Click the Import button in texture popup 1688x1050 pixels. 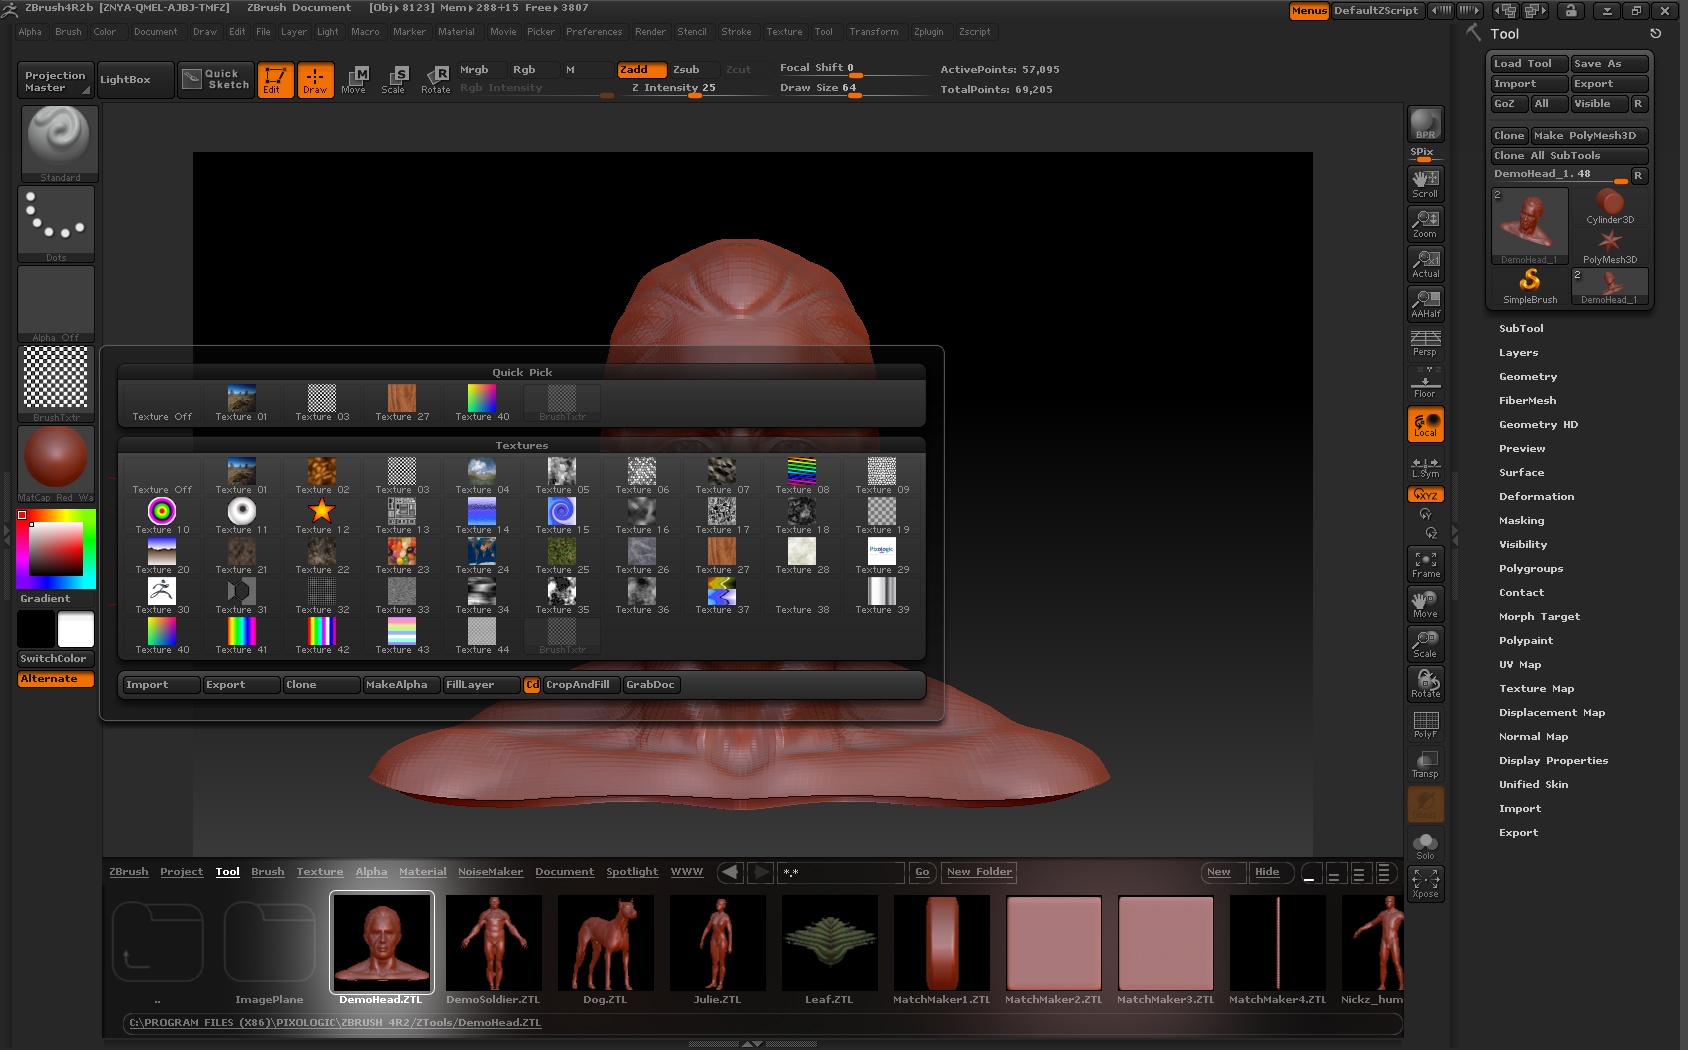(x=160, y=685)
